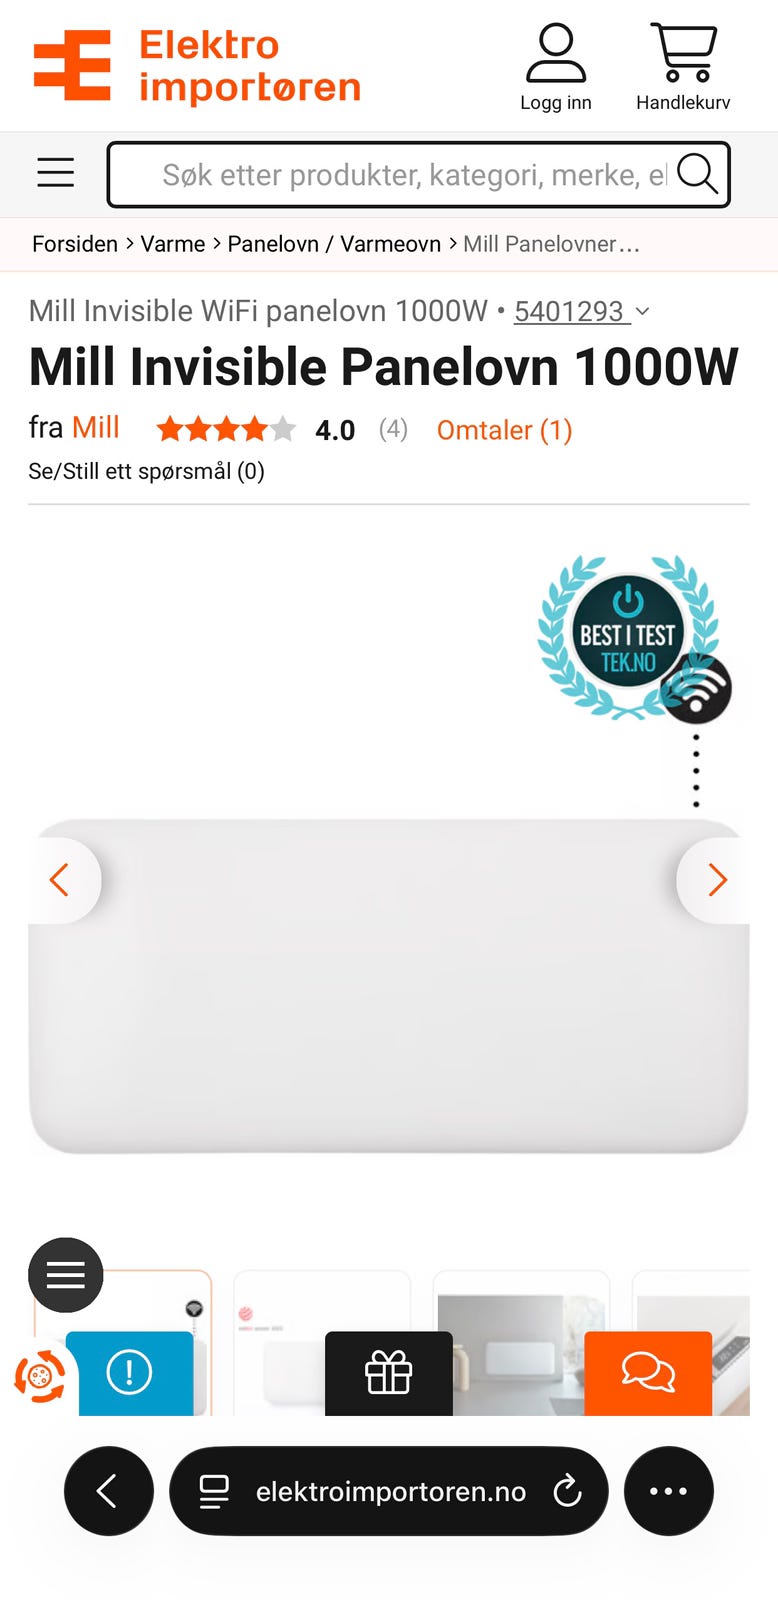
Task: Go to Panelovn / Varmeovn breadcrumb
Action: 334,244
